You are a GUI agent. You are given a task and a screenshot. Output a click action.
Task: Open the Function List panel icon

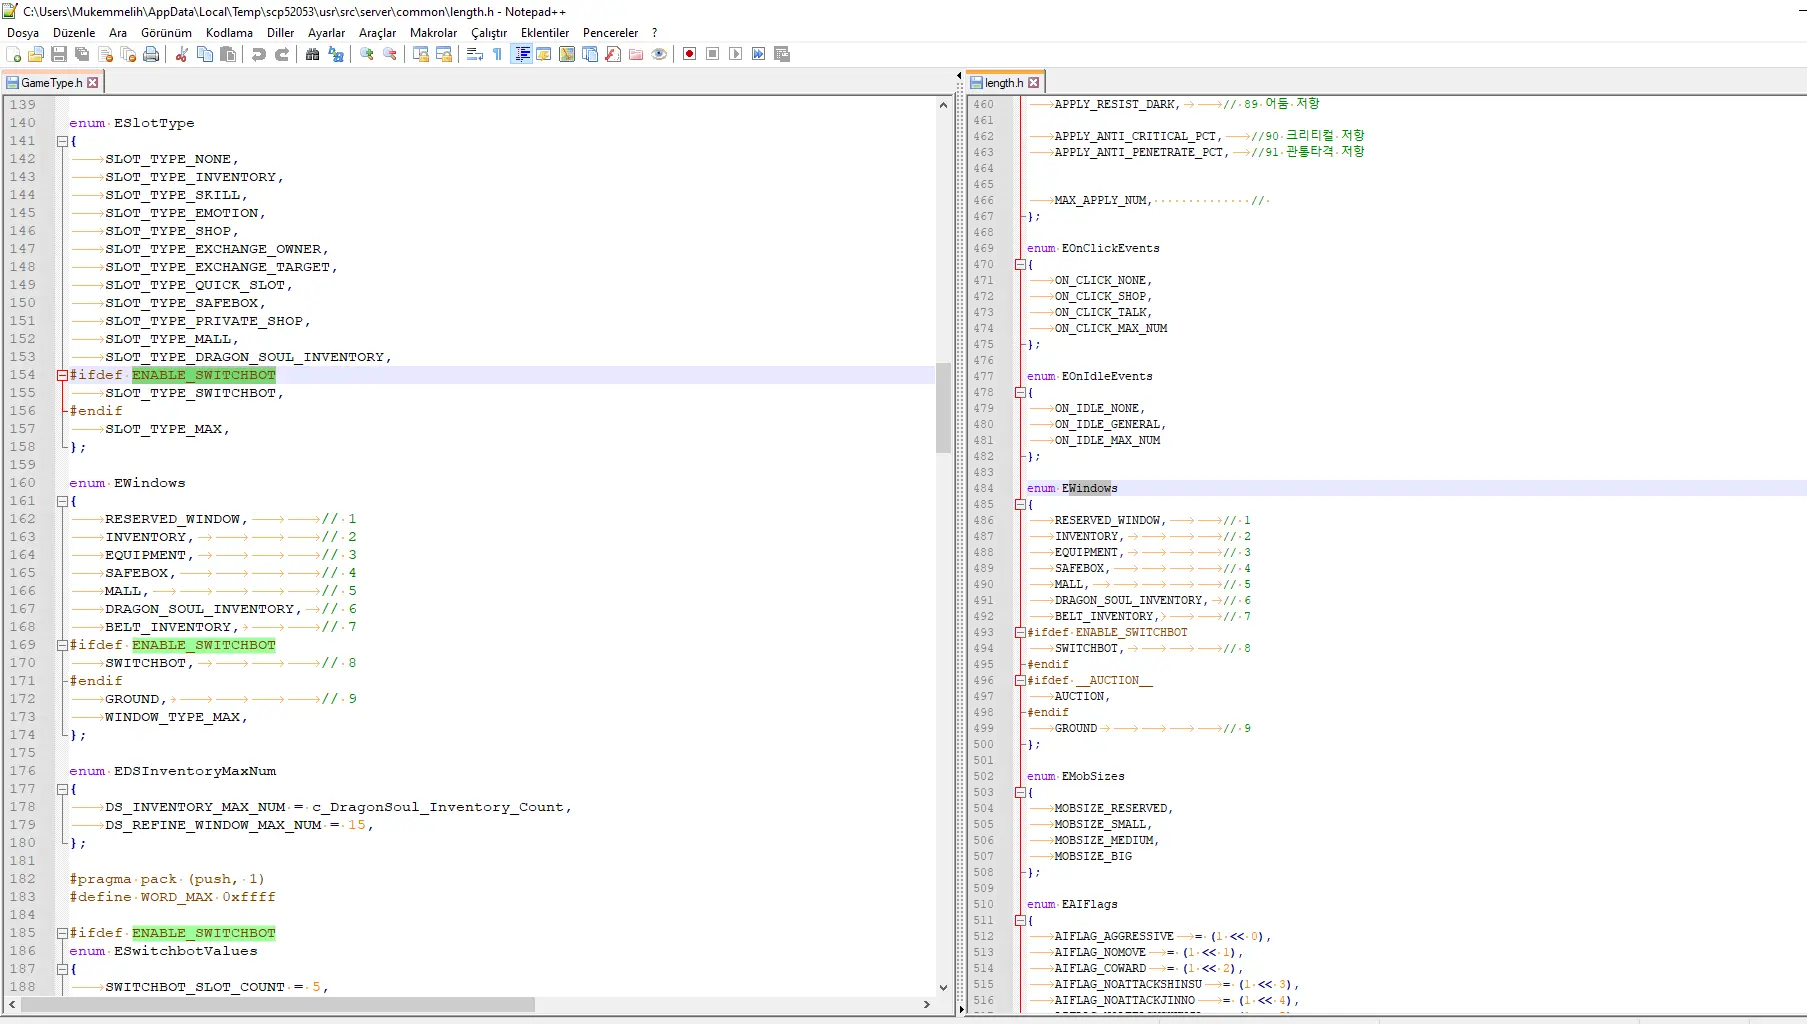coord(613,54)
